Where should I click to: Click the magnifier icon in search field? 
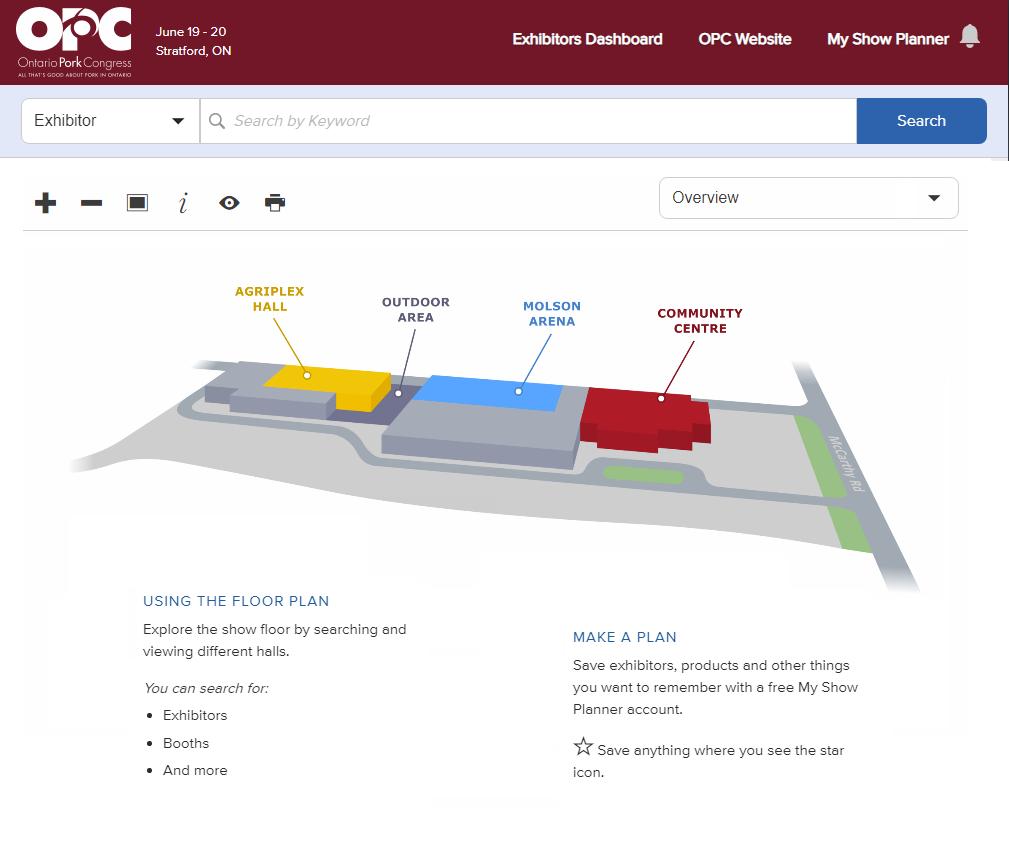(217, 121)
